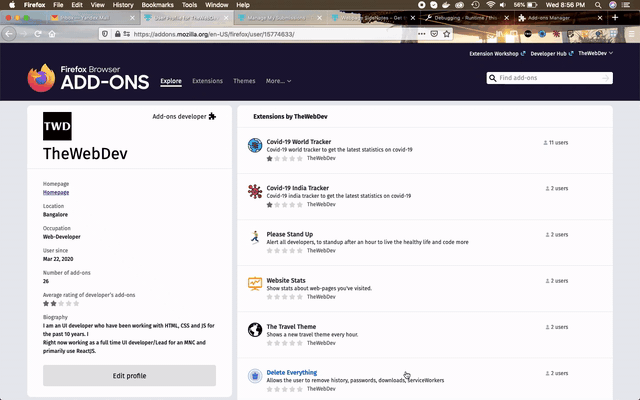Expand the More... navigation dropdown
The image size is (640, 400).
(278, 81)
